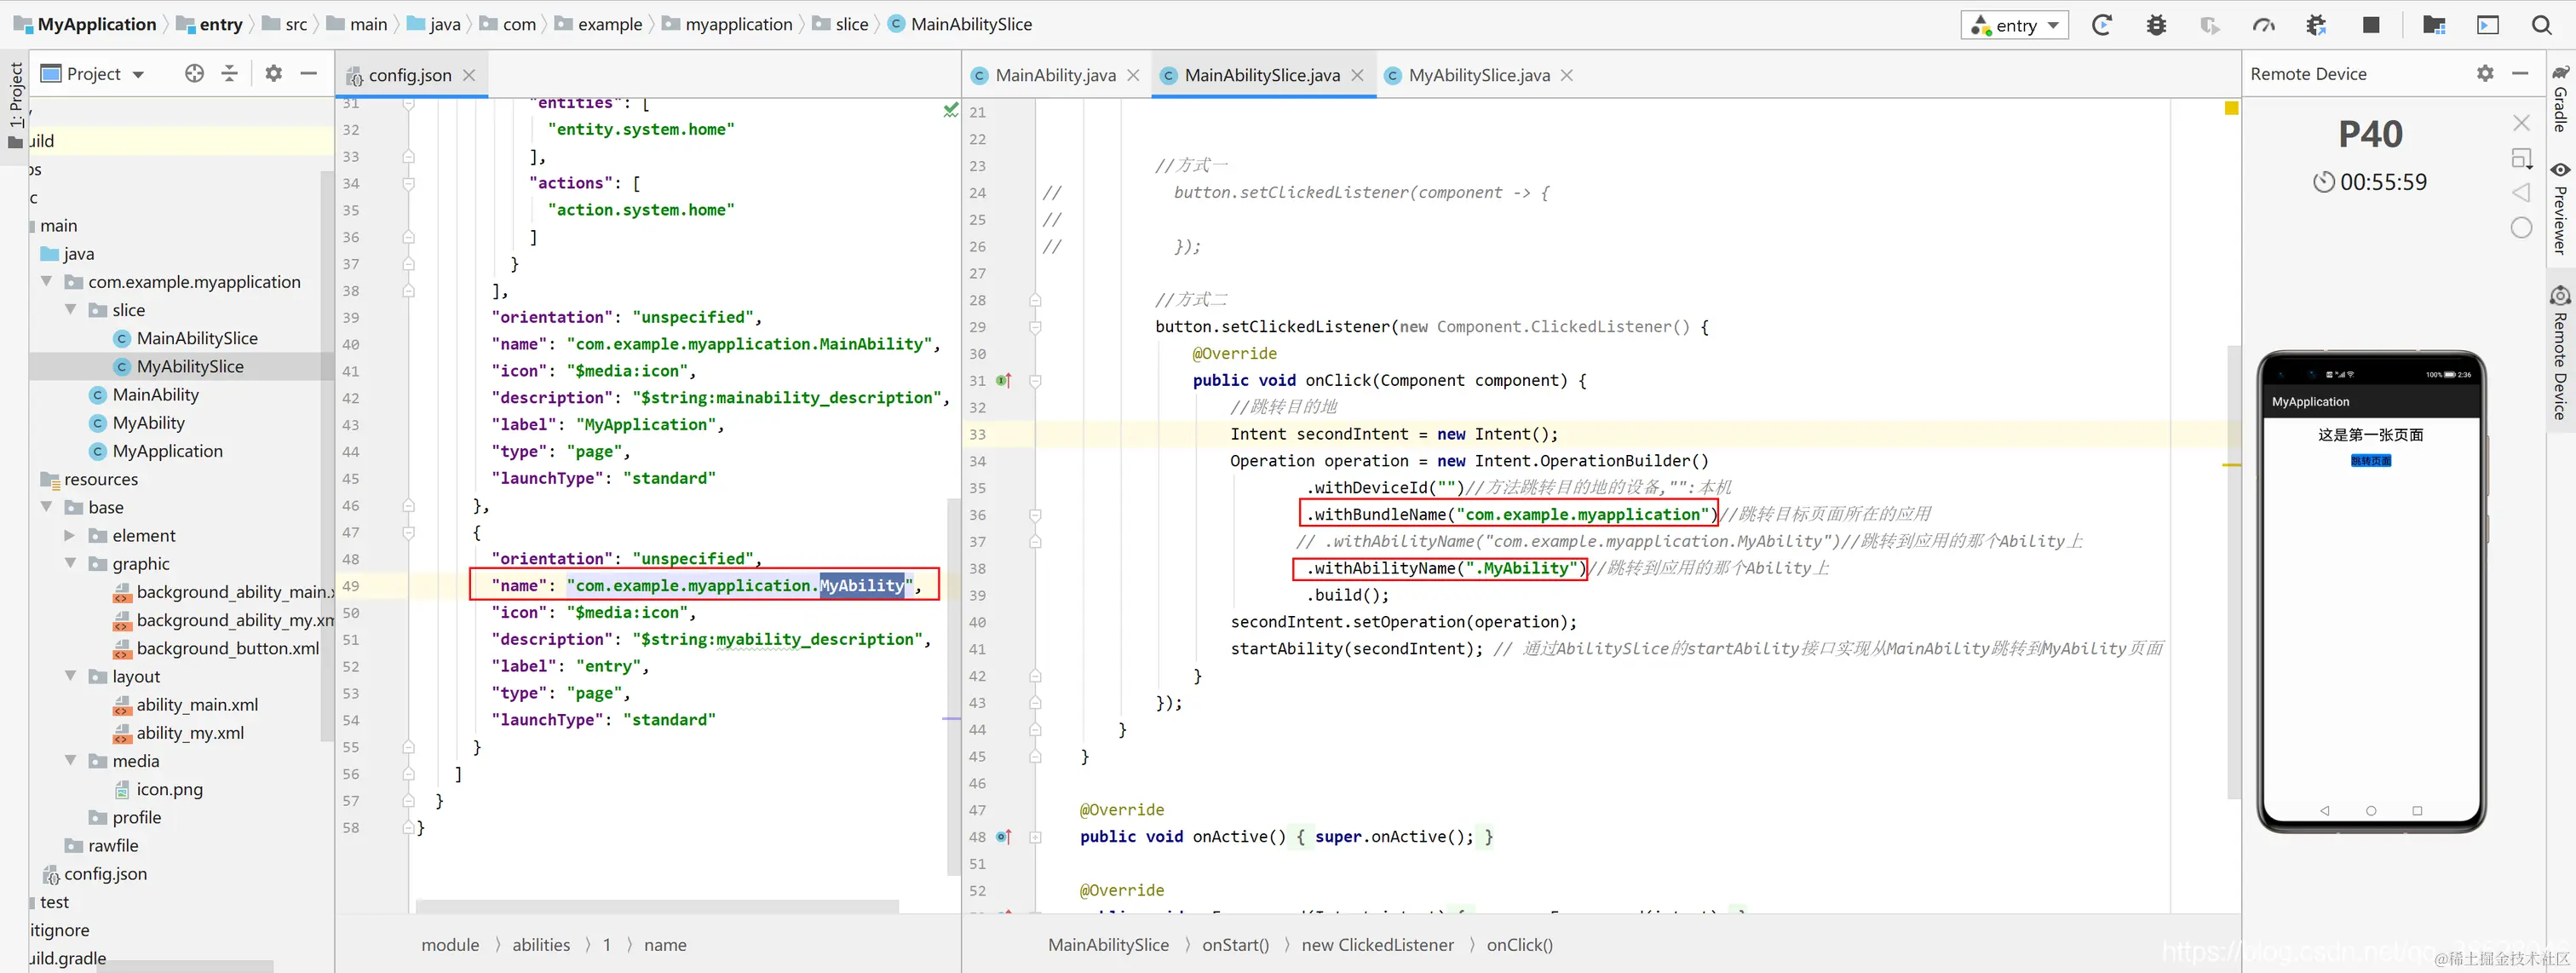Click locate target icon in Project panel
The image size is (2576, 973).
[194, 73]
